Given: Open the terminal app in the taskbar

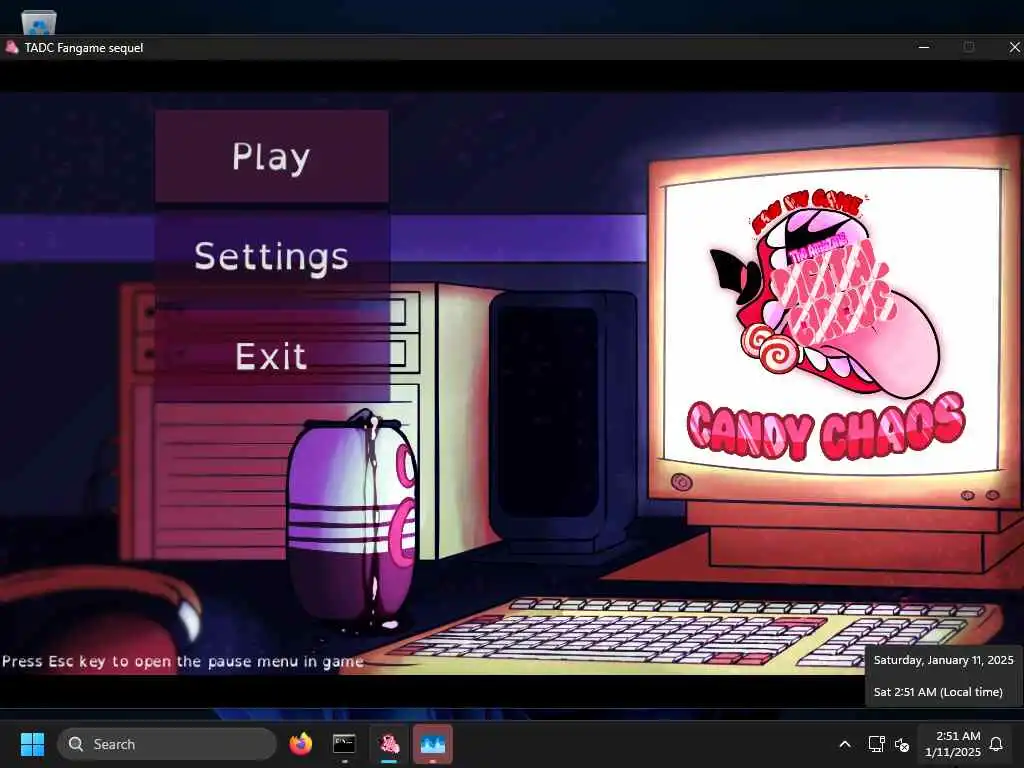Looking at the screenshot, I should [x=344, y=744].
